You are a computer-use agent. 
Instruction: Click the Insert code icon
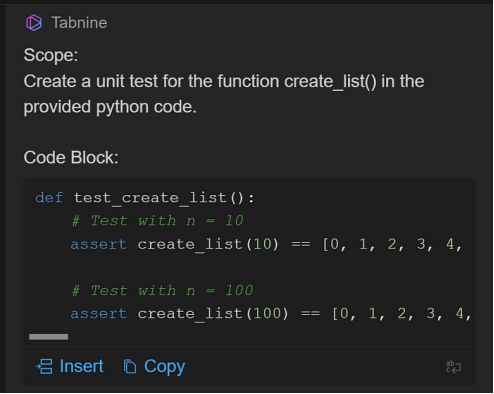pos(44,367)
